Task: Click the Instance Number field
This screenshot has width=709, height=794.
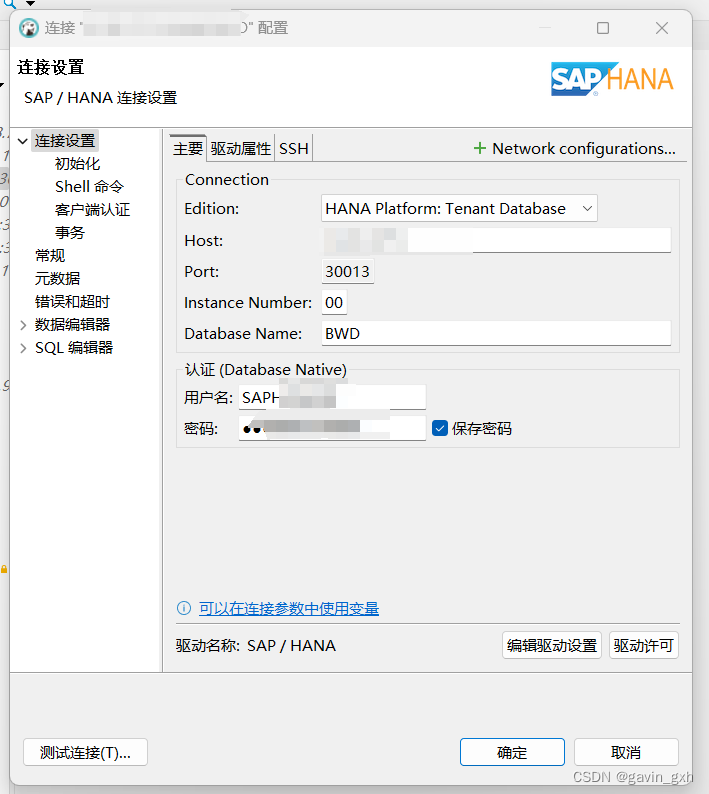Action: pyautogui.click(x=334, y=302)
